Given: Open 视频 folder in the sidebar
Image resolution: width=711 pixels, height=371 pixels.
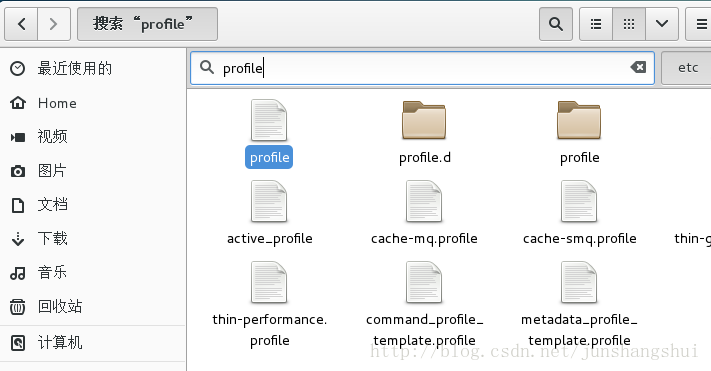Looking at the screenshot, I should coord(93,137).
